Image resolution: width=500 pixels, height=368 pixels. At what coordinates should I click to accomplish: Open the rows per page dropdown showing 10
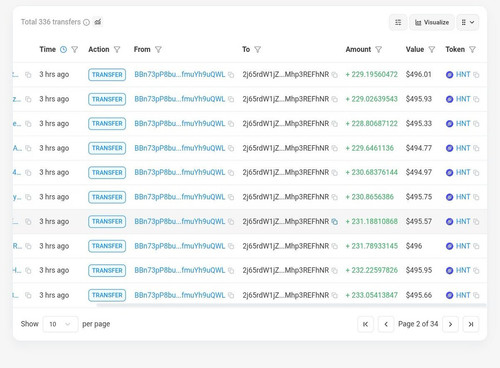[x=60, y=324]
